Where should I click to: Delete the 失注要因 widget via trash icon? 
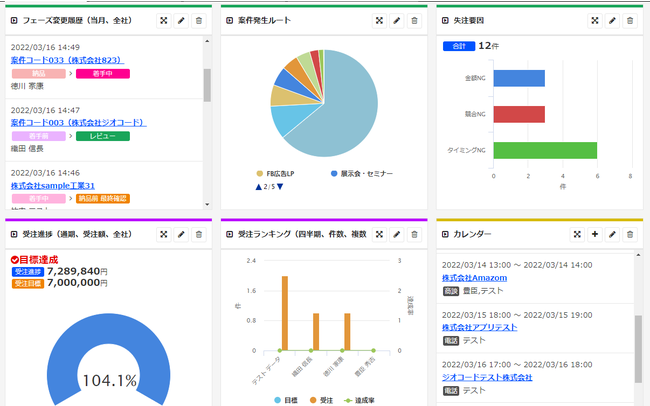[x=630, y=20]
